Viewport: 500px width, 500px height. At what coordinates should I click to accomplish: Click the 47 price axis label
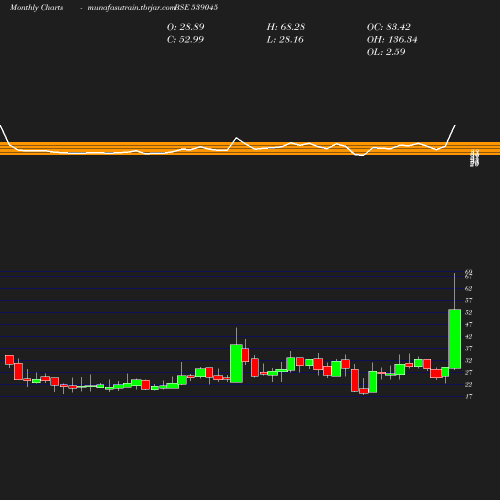468,324
